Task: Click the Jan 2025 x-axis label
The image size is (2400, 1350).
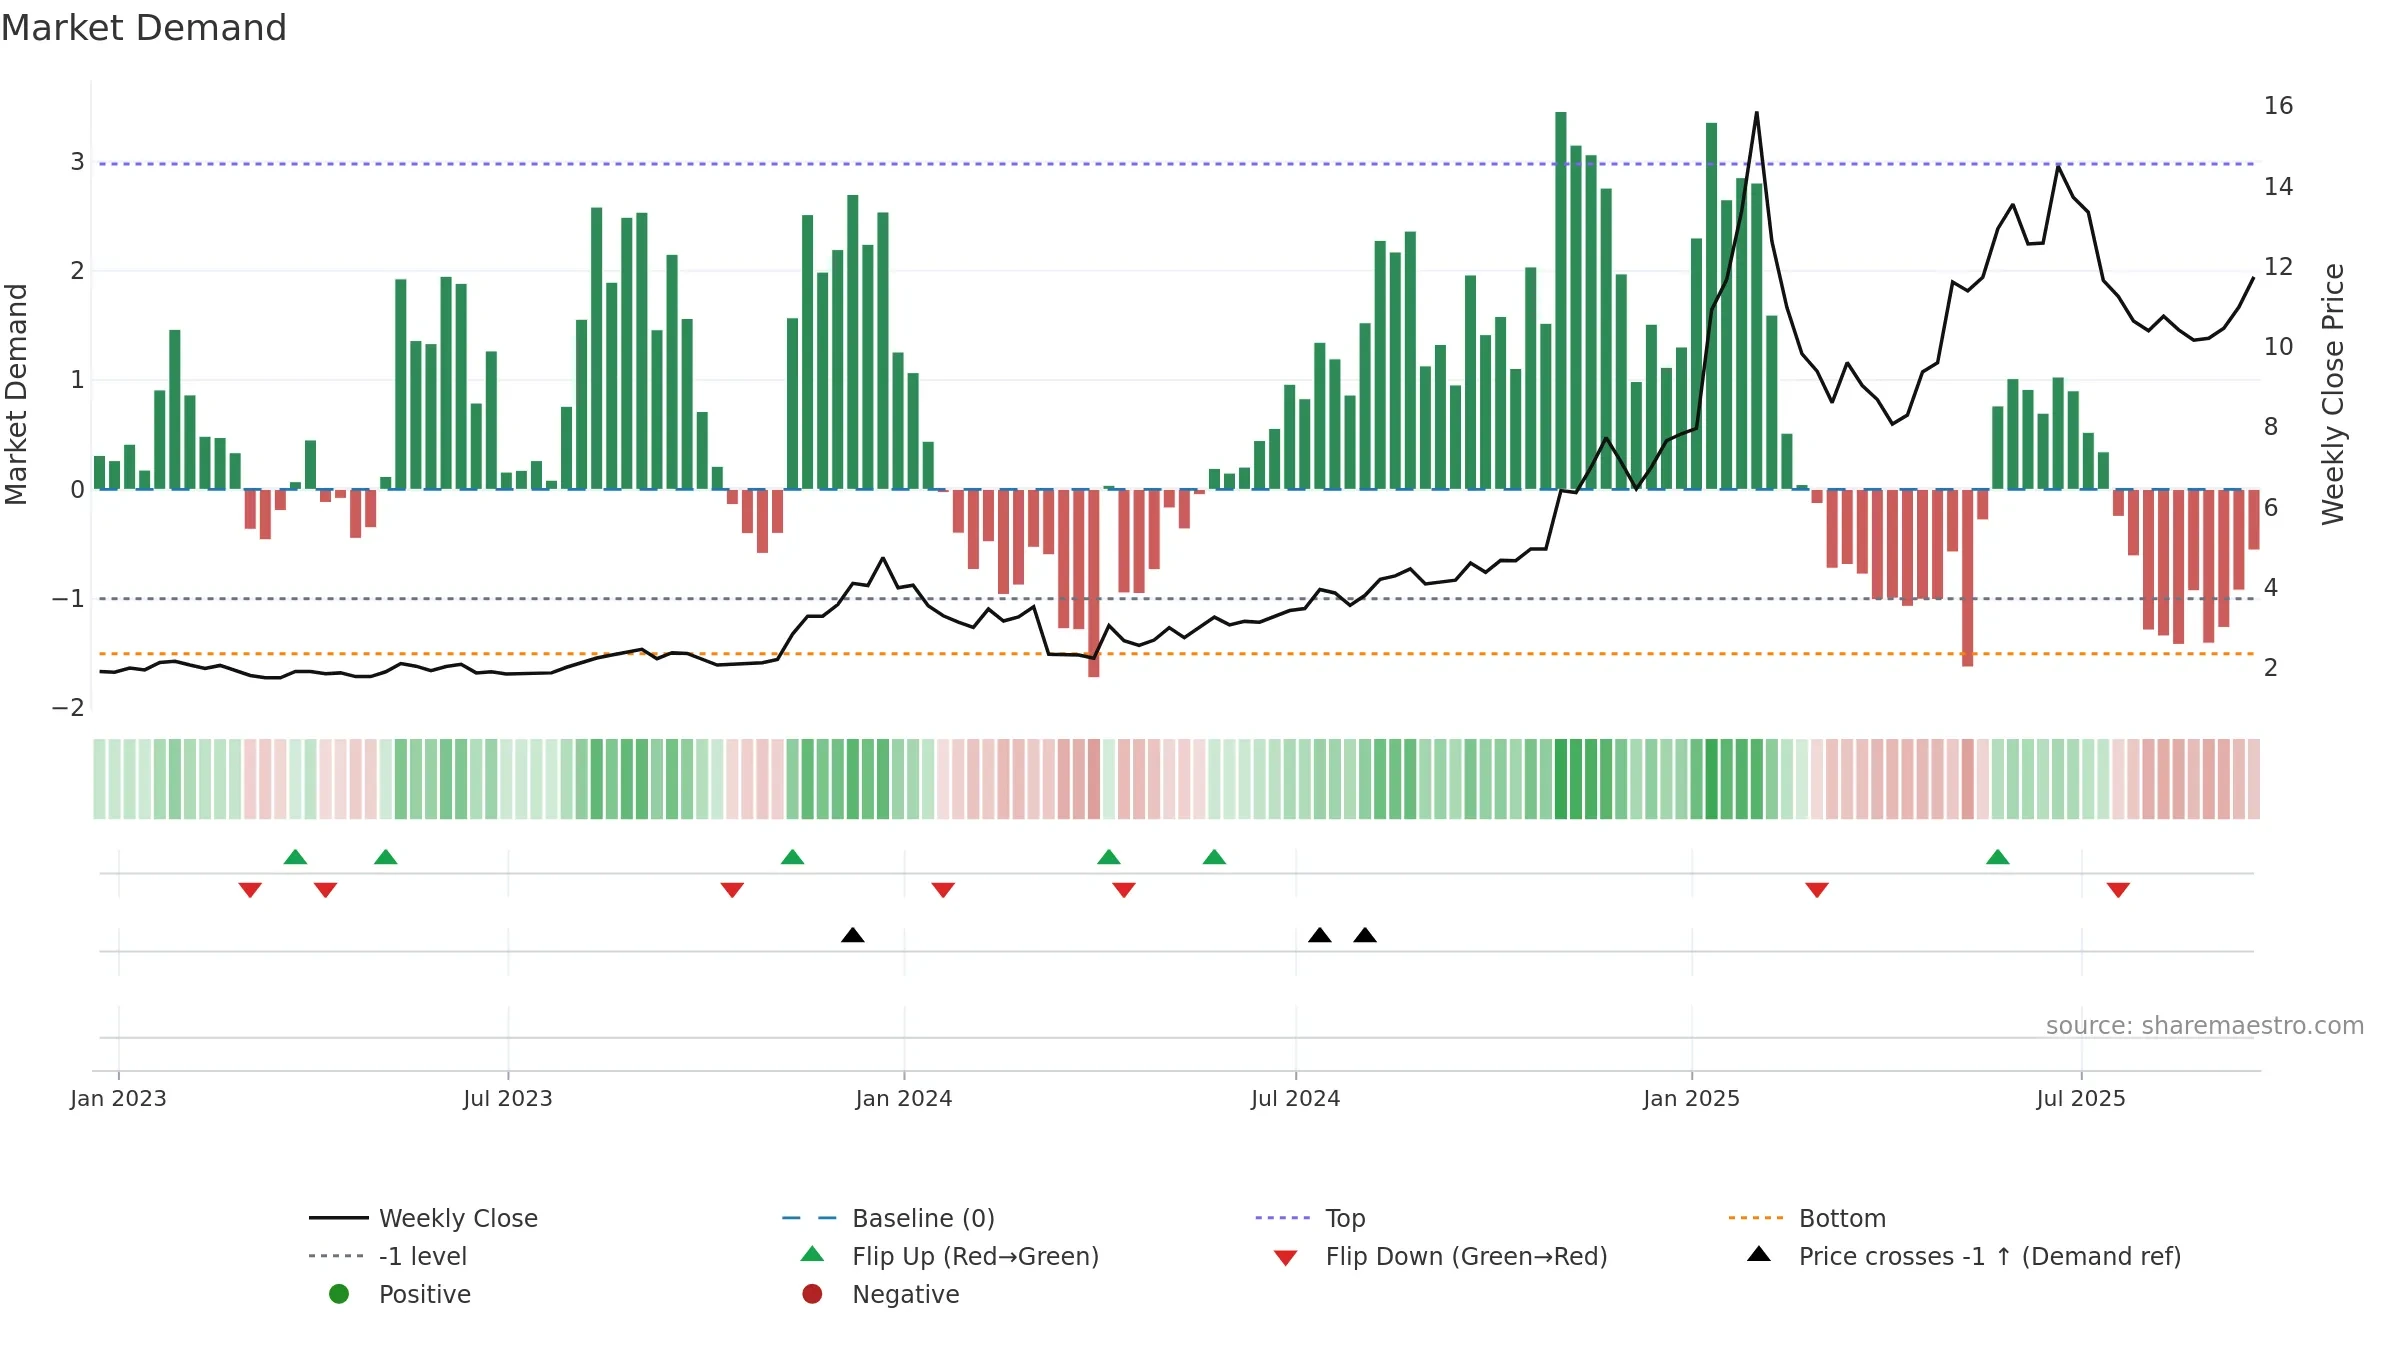Action: (1692, 1098)
